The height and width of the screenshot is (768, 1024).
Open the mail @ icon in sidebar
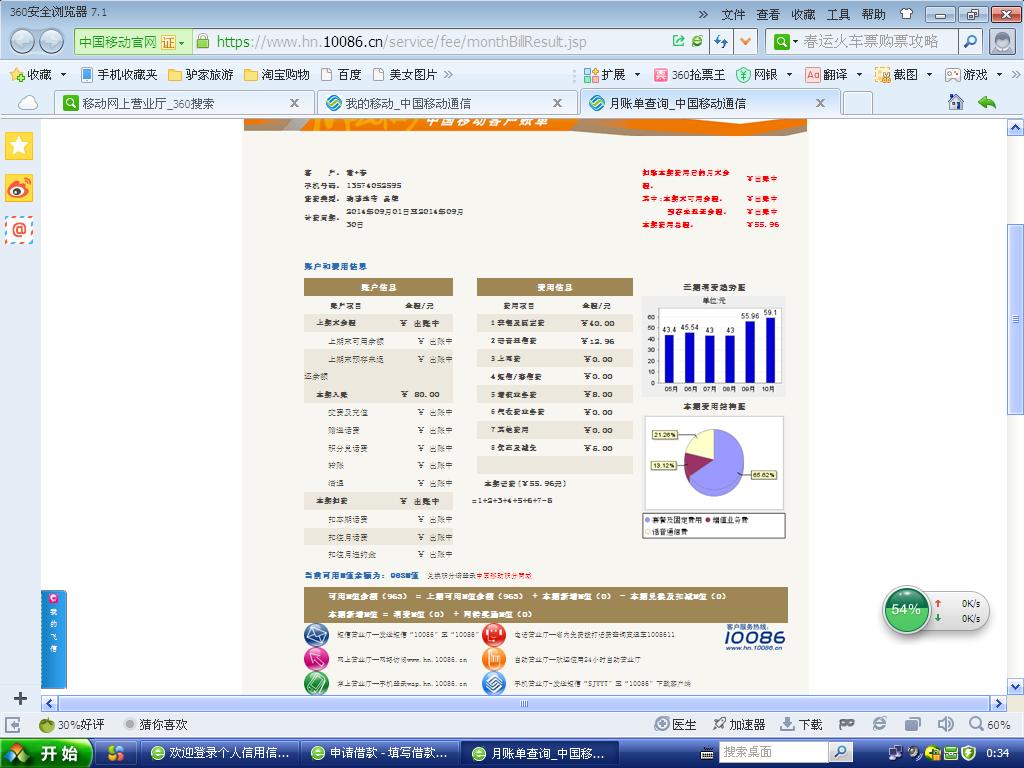19,230
